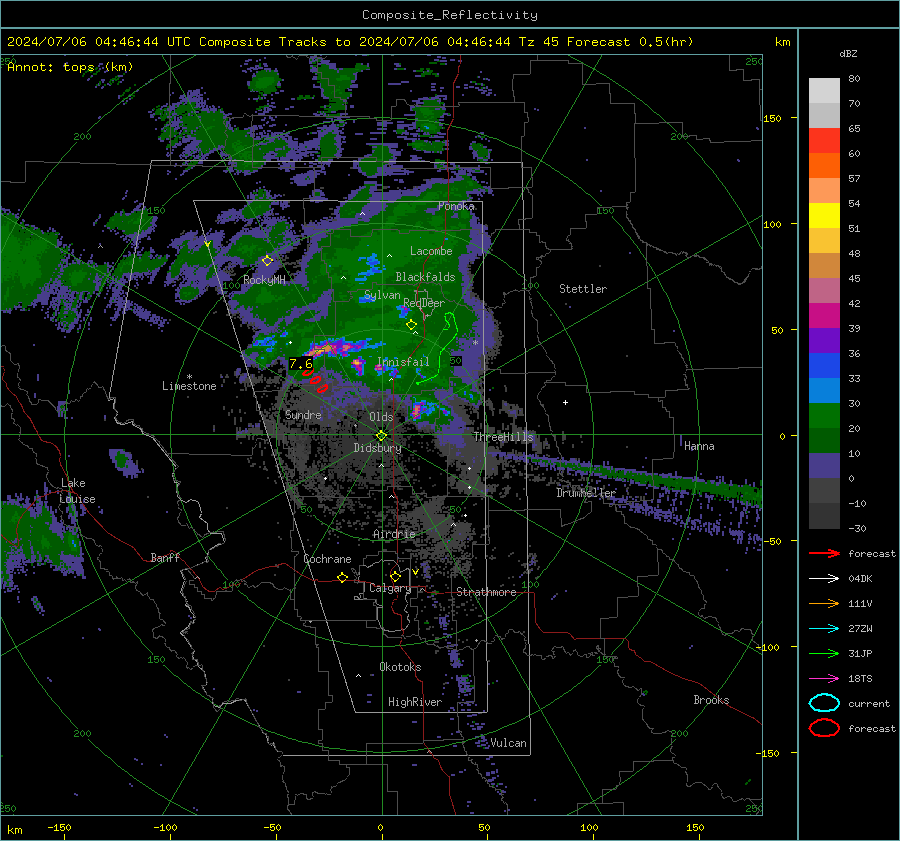
Task: Click the yellow swatch in dBZ scale
Action: point(824,216)
